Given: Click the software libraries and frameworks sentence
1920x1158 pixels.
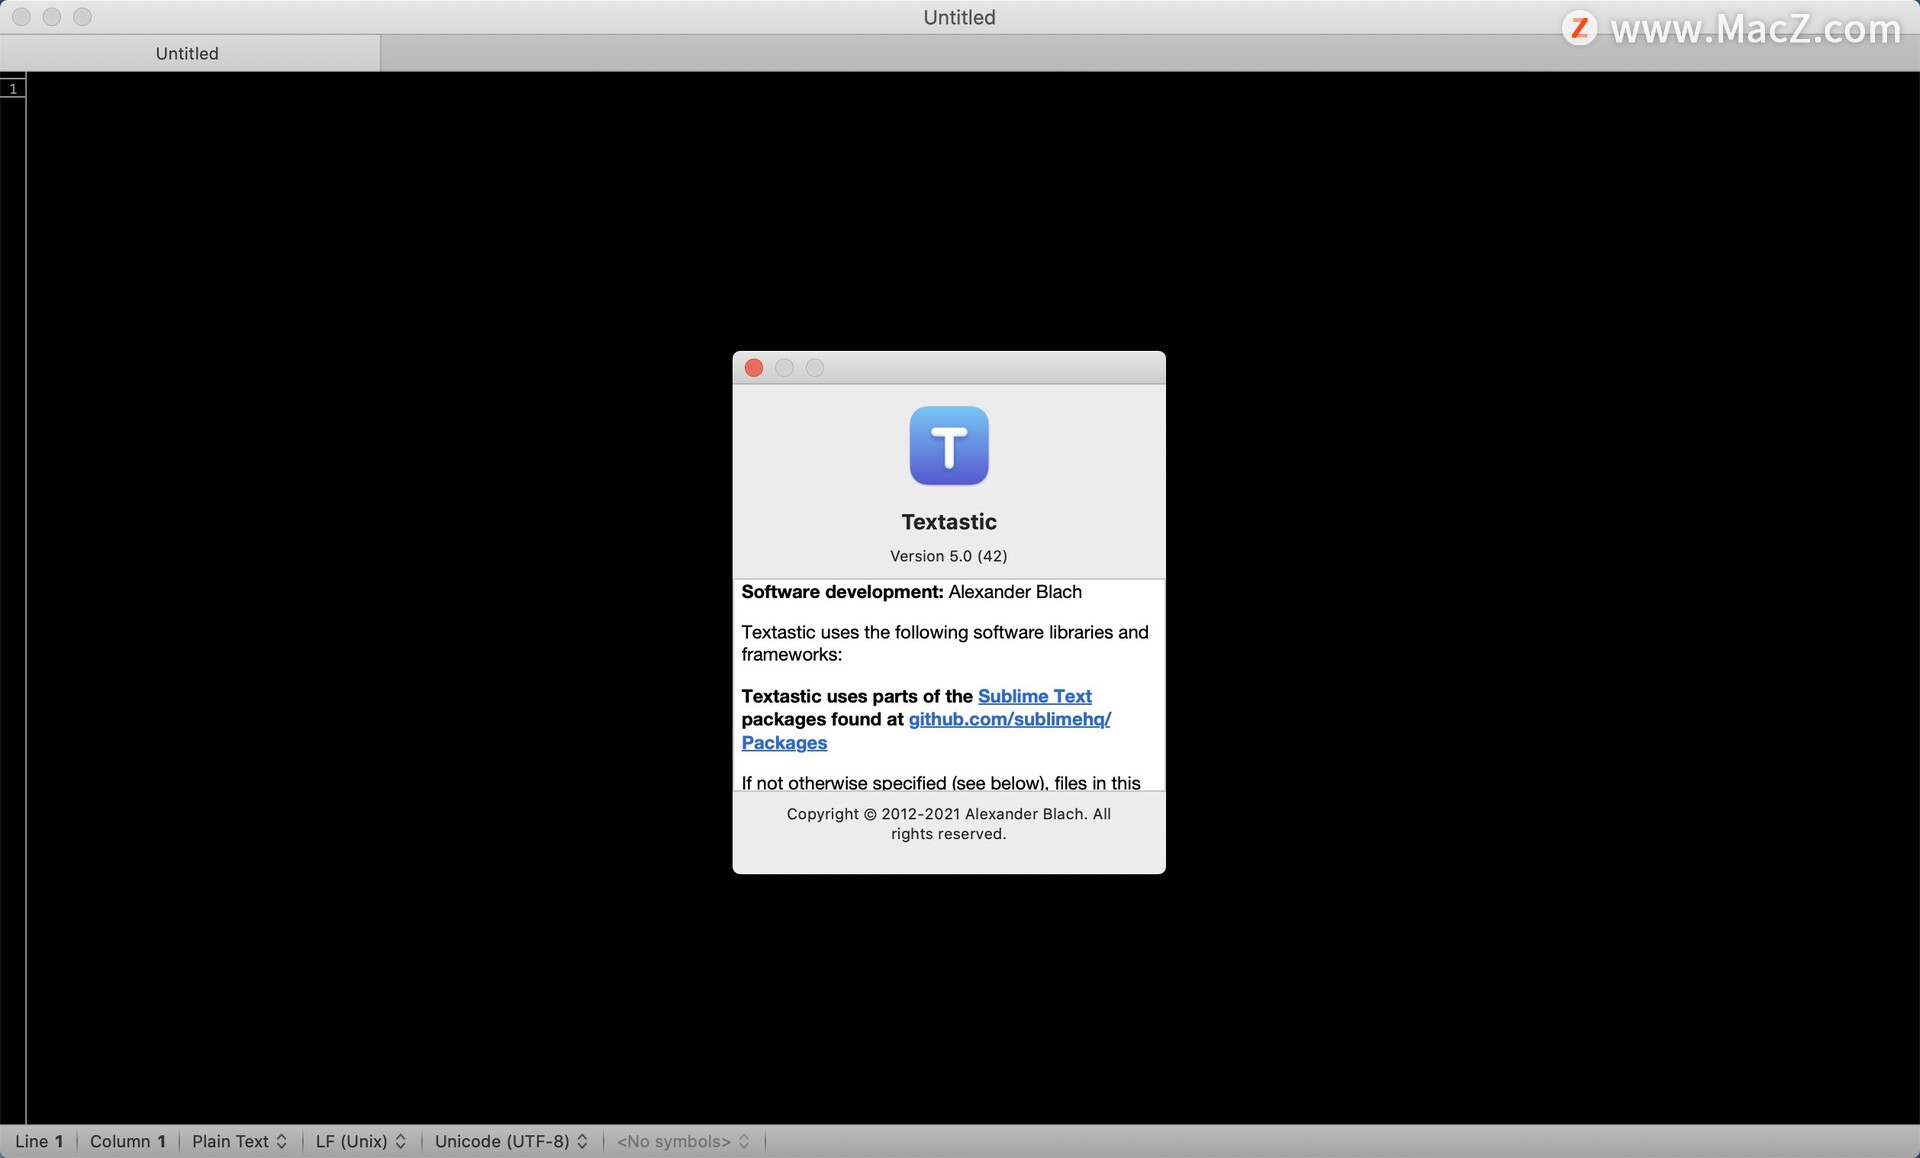Looking at the screenshot, I should 945,644.
